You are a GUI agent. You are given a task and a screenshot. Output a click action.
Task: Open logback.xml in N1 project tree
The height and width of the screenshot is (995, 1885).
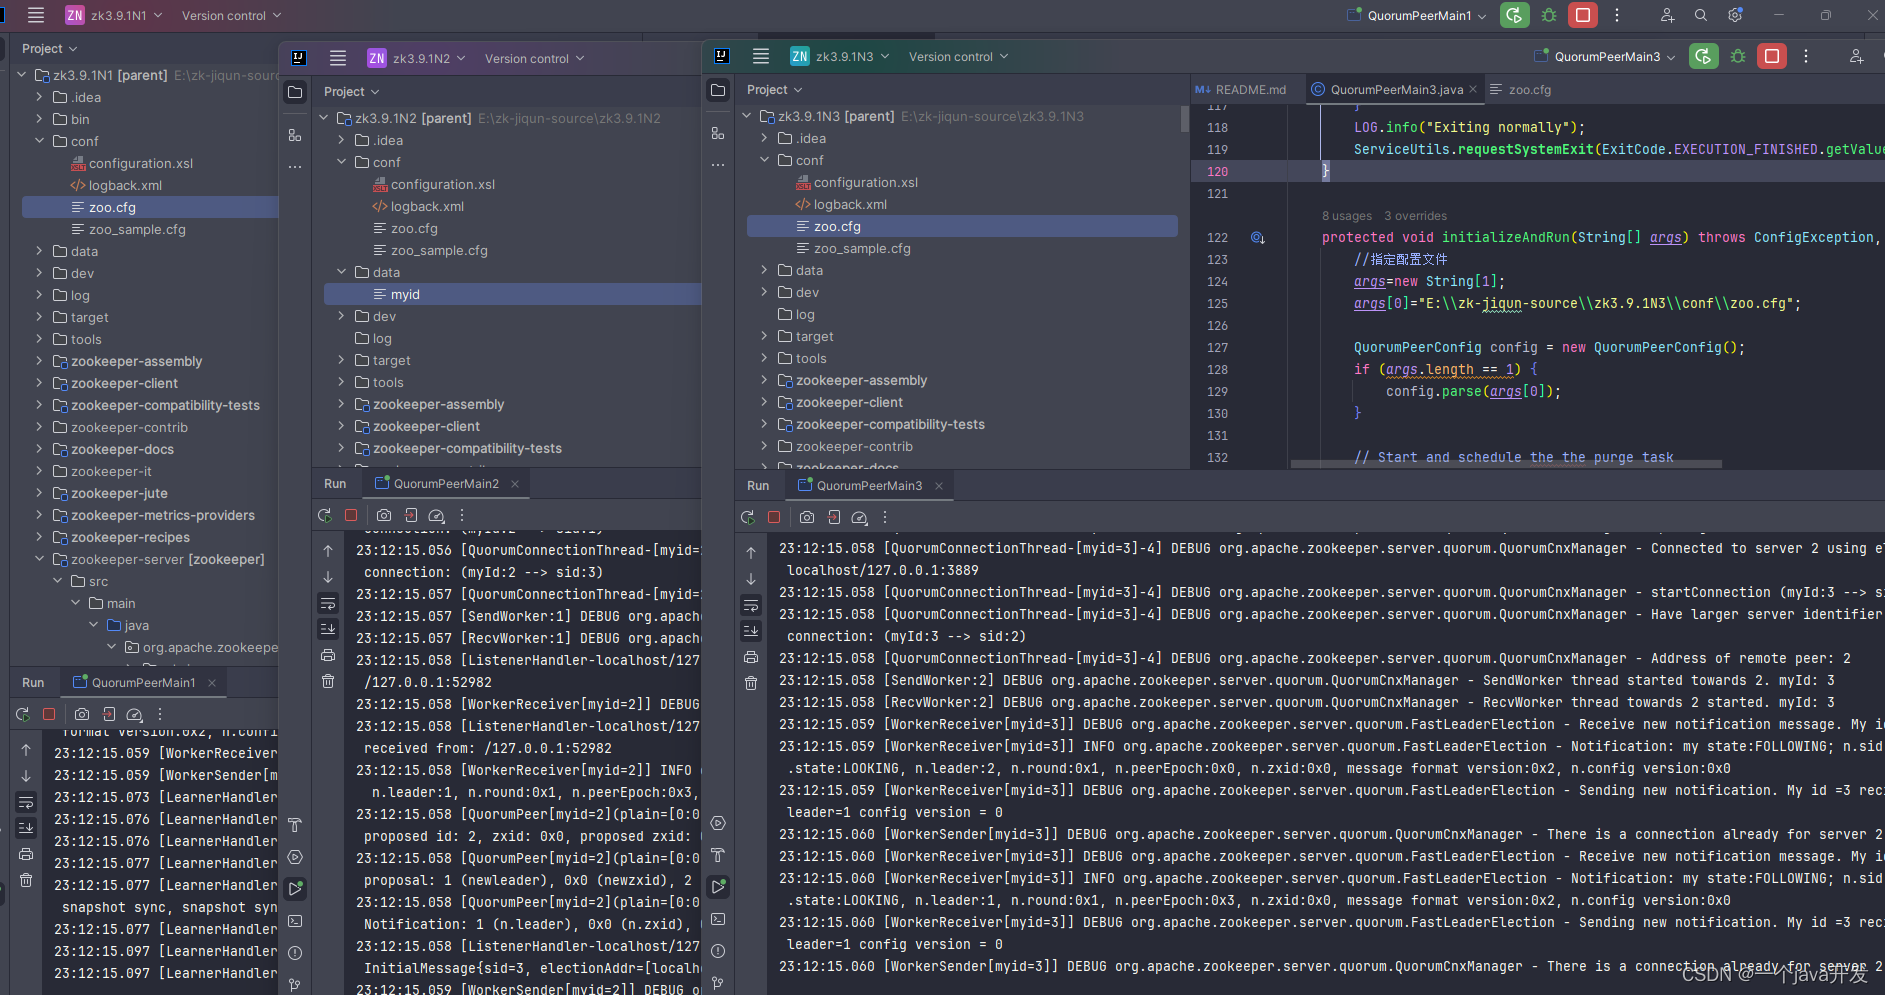pos(125,185)
